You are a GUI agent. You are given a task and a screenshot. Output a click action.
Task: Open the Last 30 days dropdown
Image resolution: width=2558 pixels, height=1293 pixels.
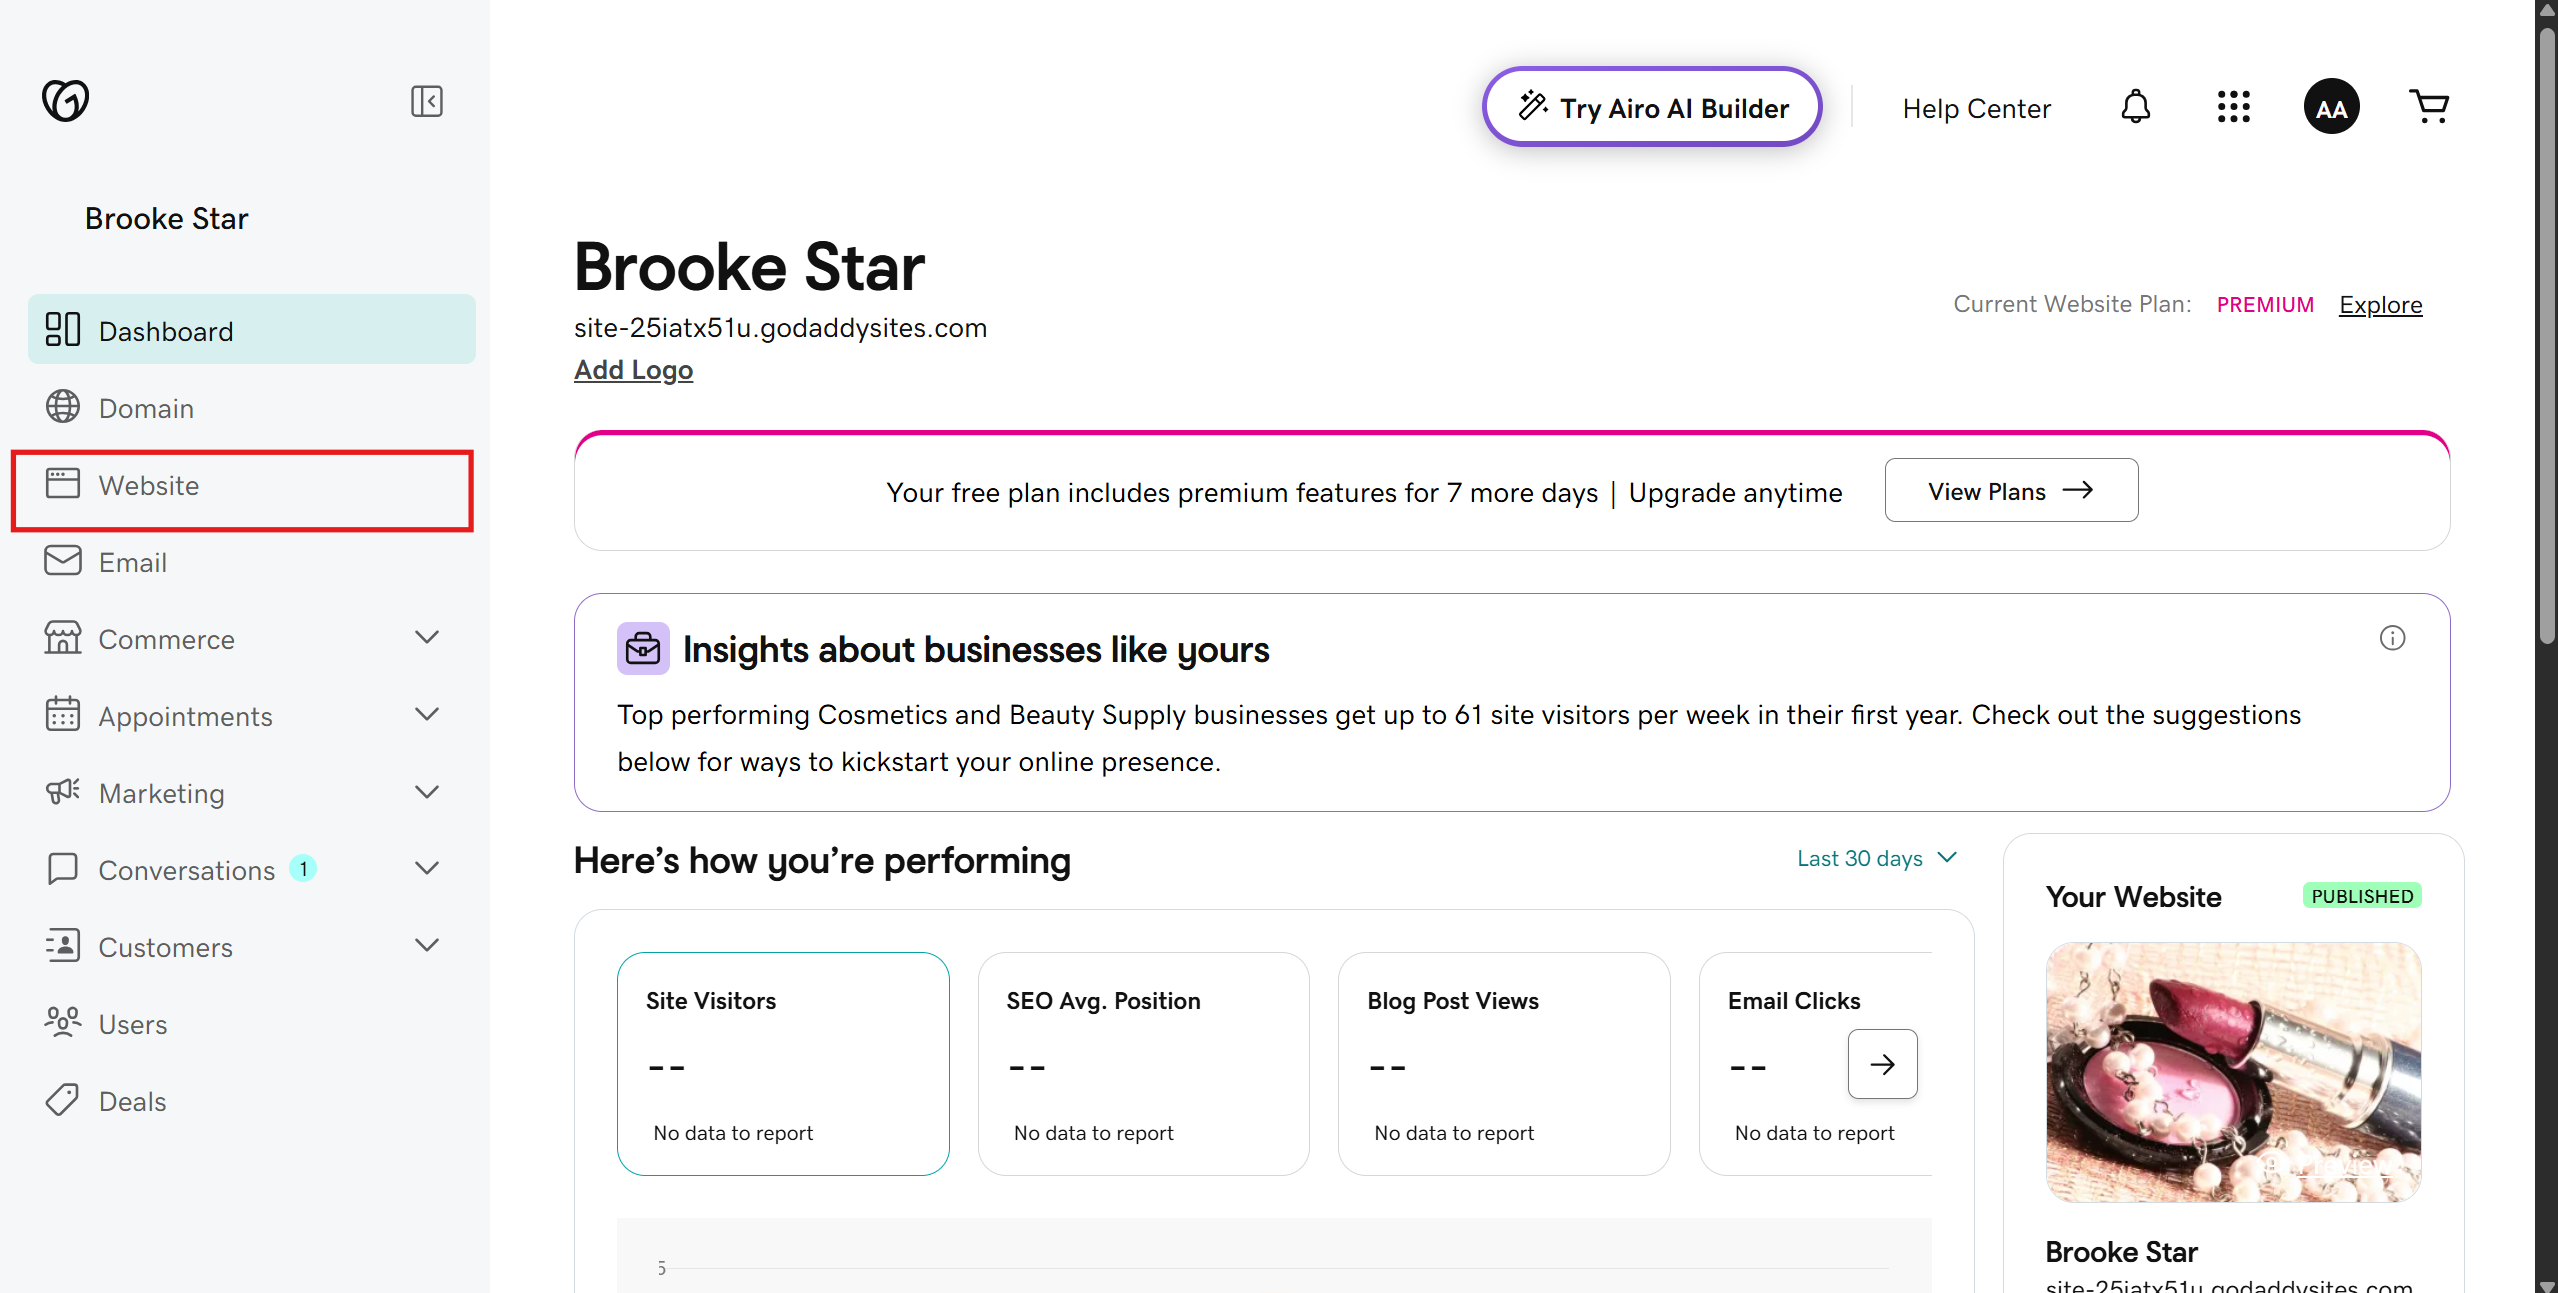1877,859
